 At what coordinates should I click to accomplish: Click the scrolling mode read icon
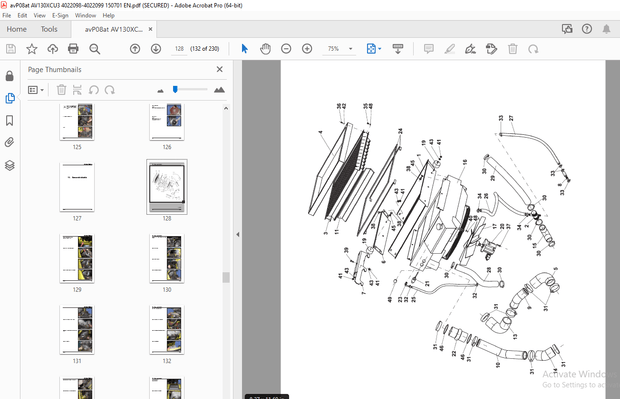click(398, 49)
